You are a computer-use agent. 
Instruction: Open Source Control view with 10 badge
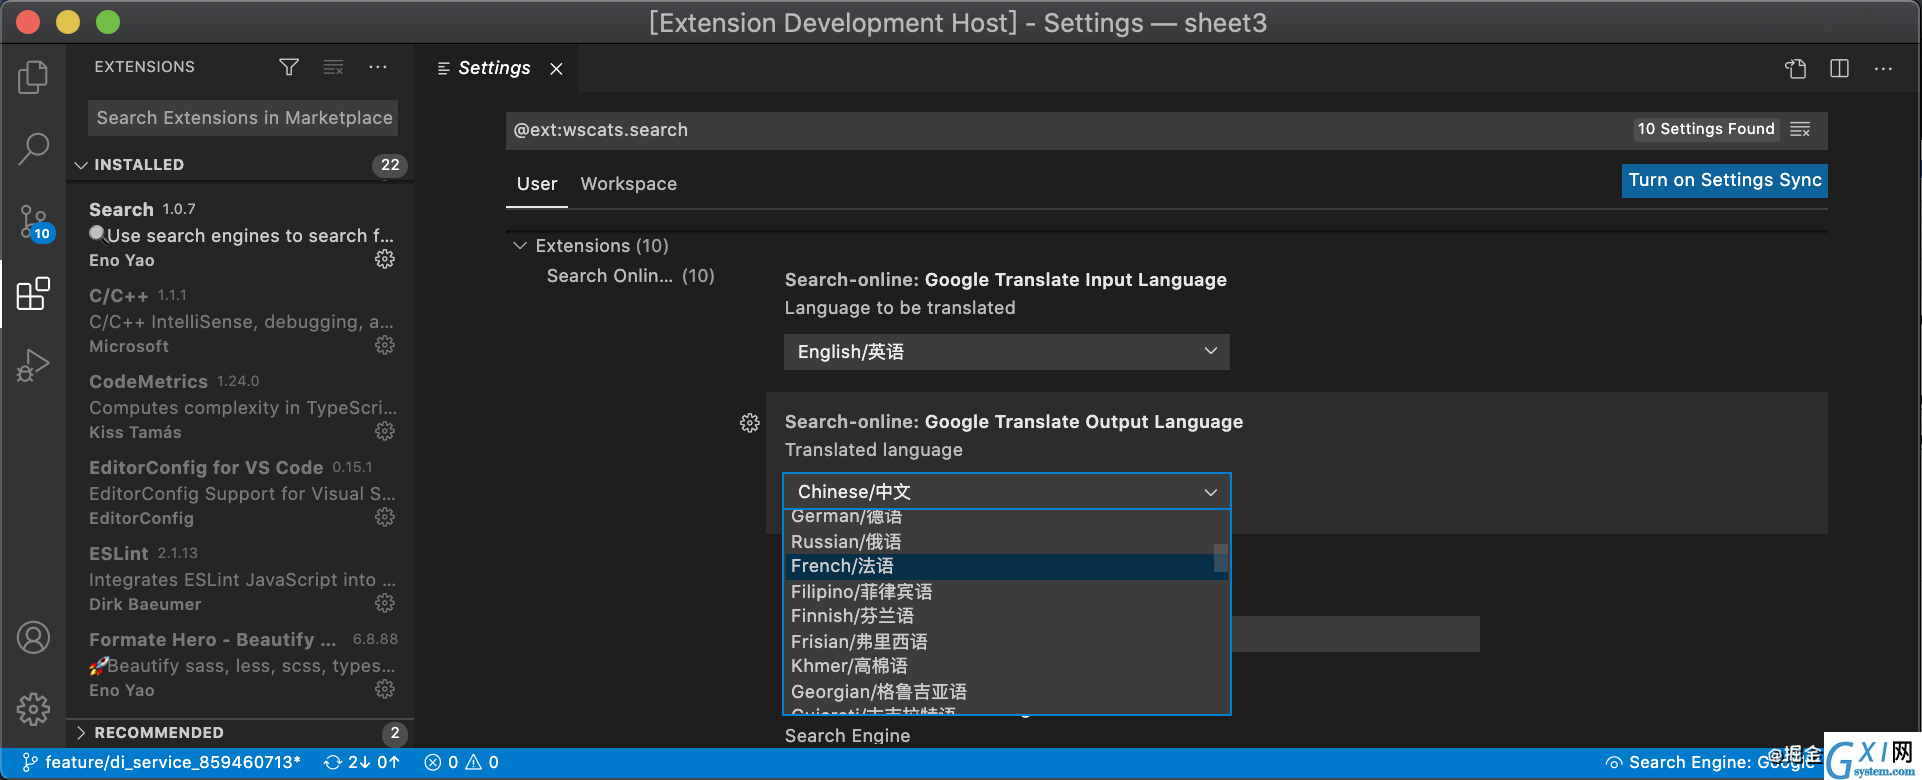(35, 222)
